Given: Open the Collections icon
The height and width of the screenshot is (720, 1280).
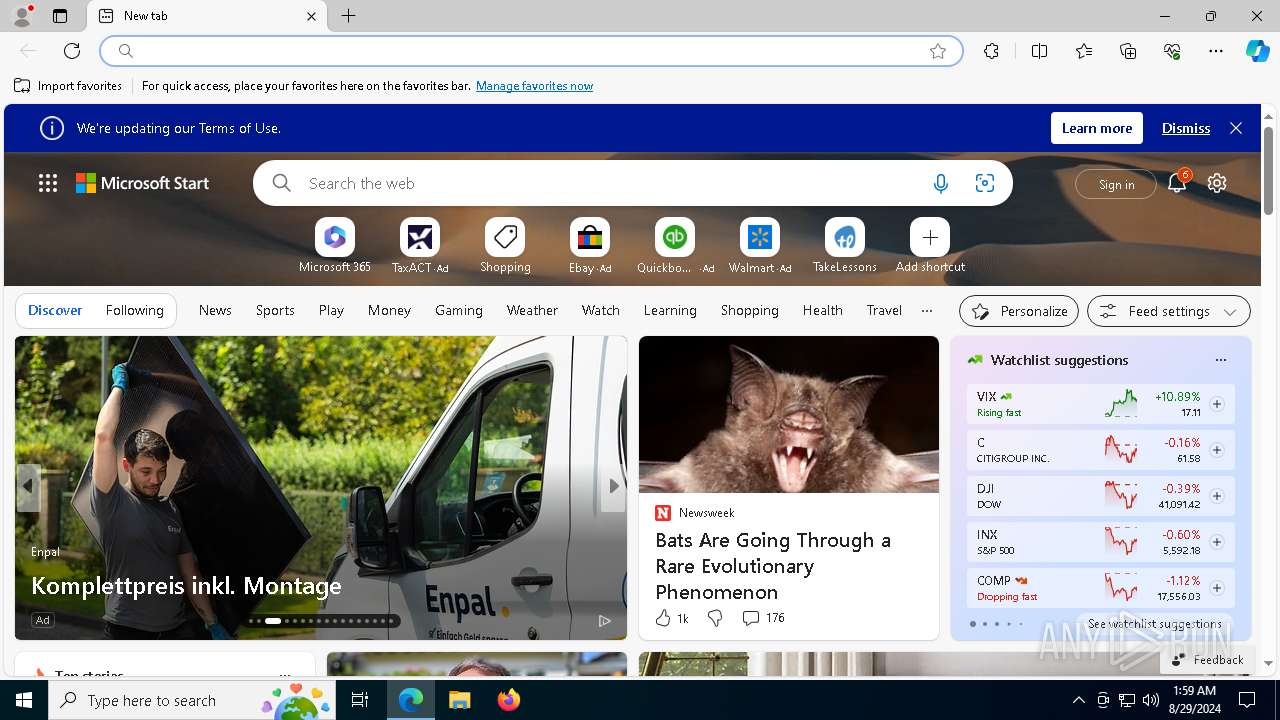Looking at the screenshot, I should pyautogui.click(x=1128, y=51).
